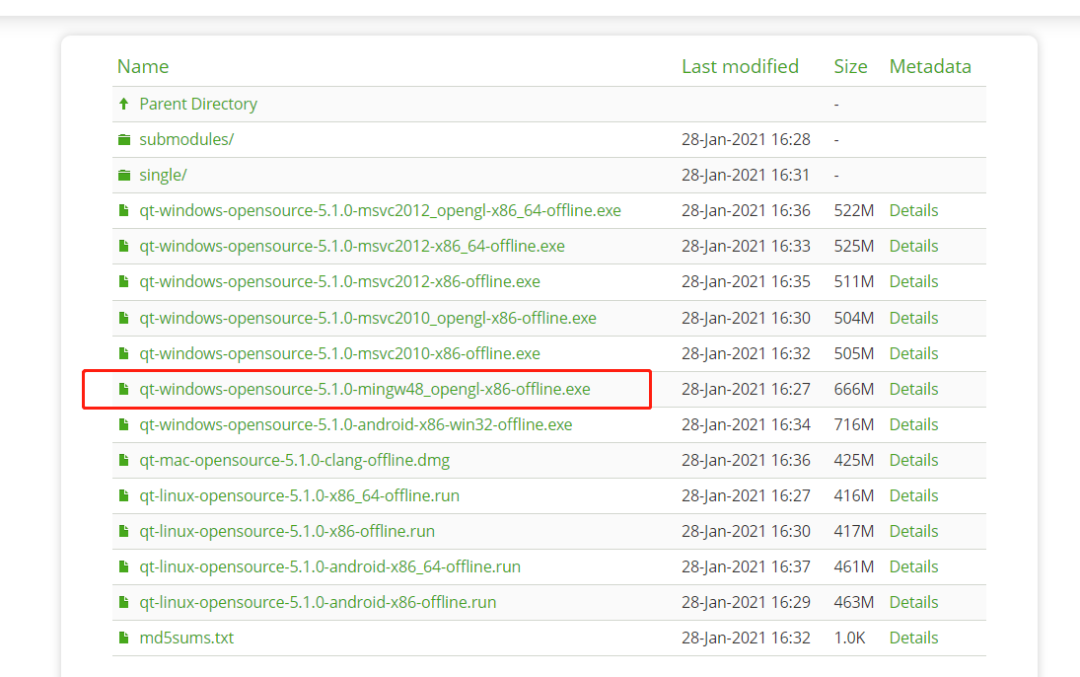Open Details for mingw48_opengl-x86 installer
Screen dimensions: 1080x677
tap(914, 389)
